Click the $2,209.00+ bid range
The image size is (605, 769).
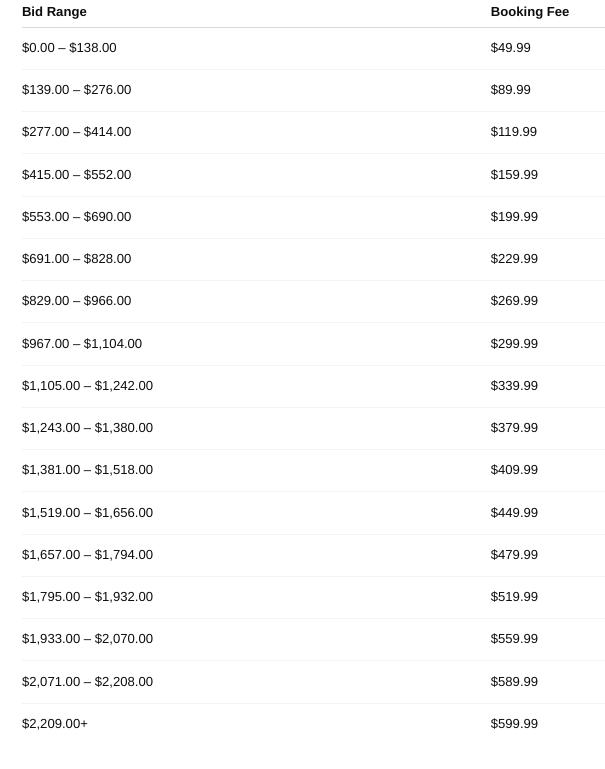pyautogui.click(x=55, y=724)
